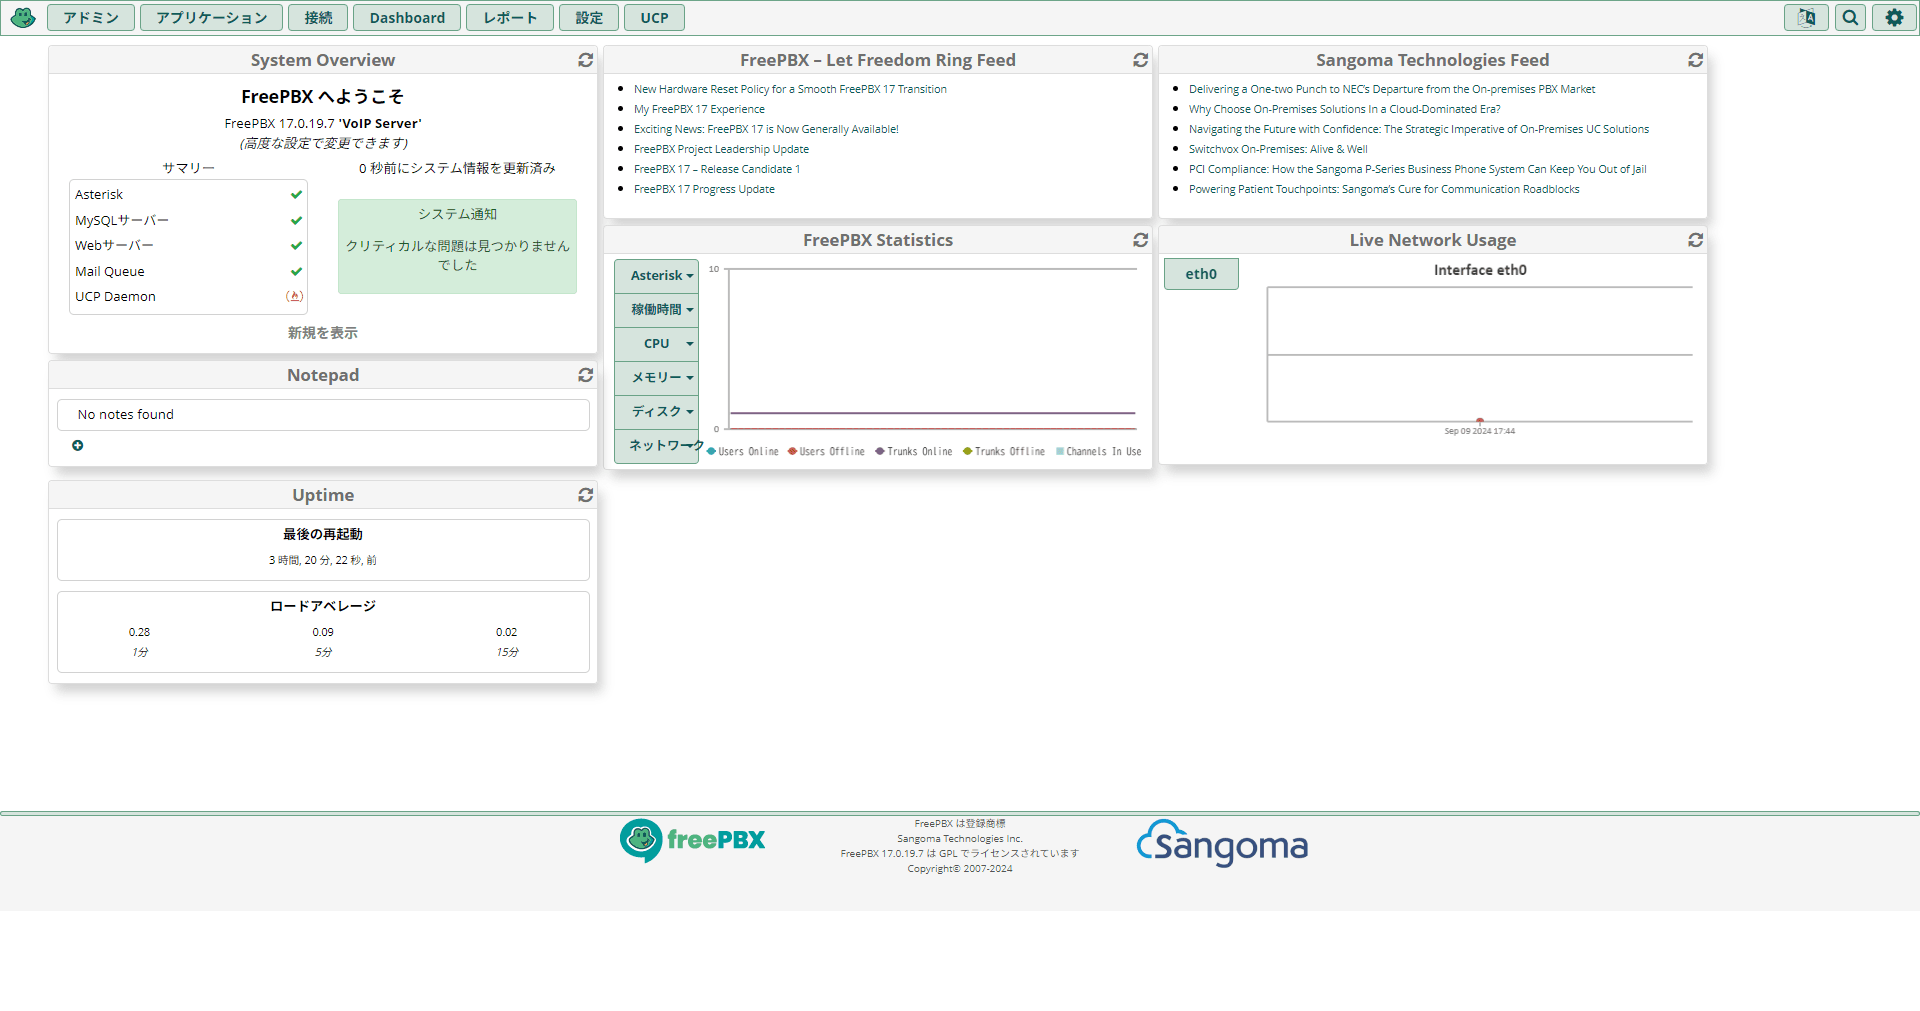Refresh the Live Network Usage panel

(1695, 240)
